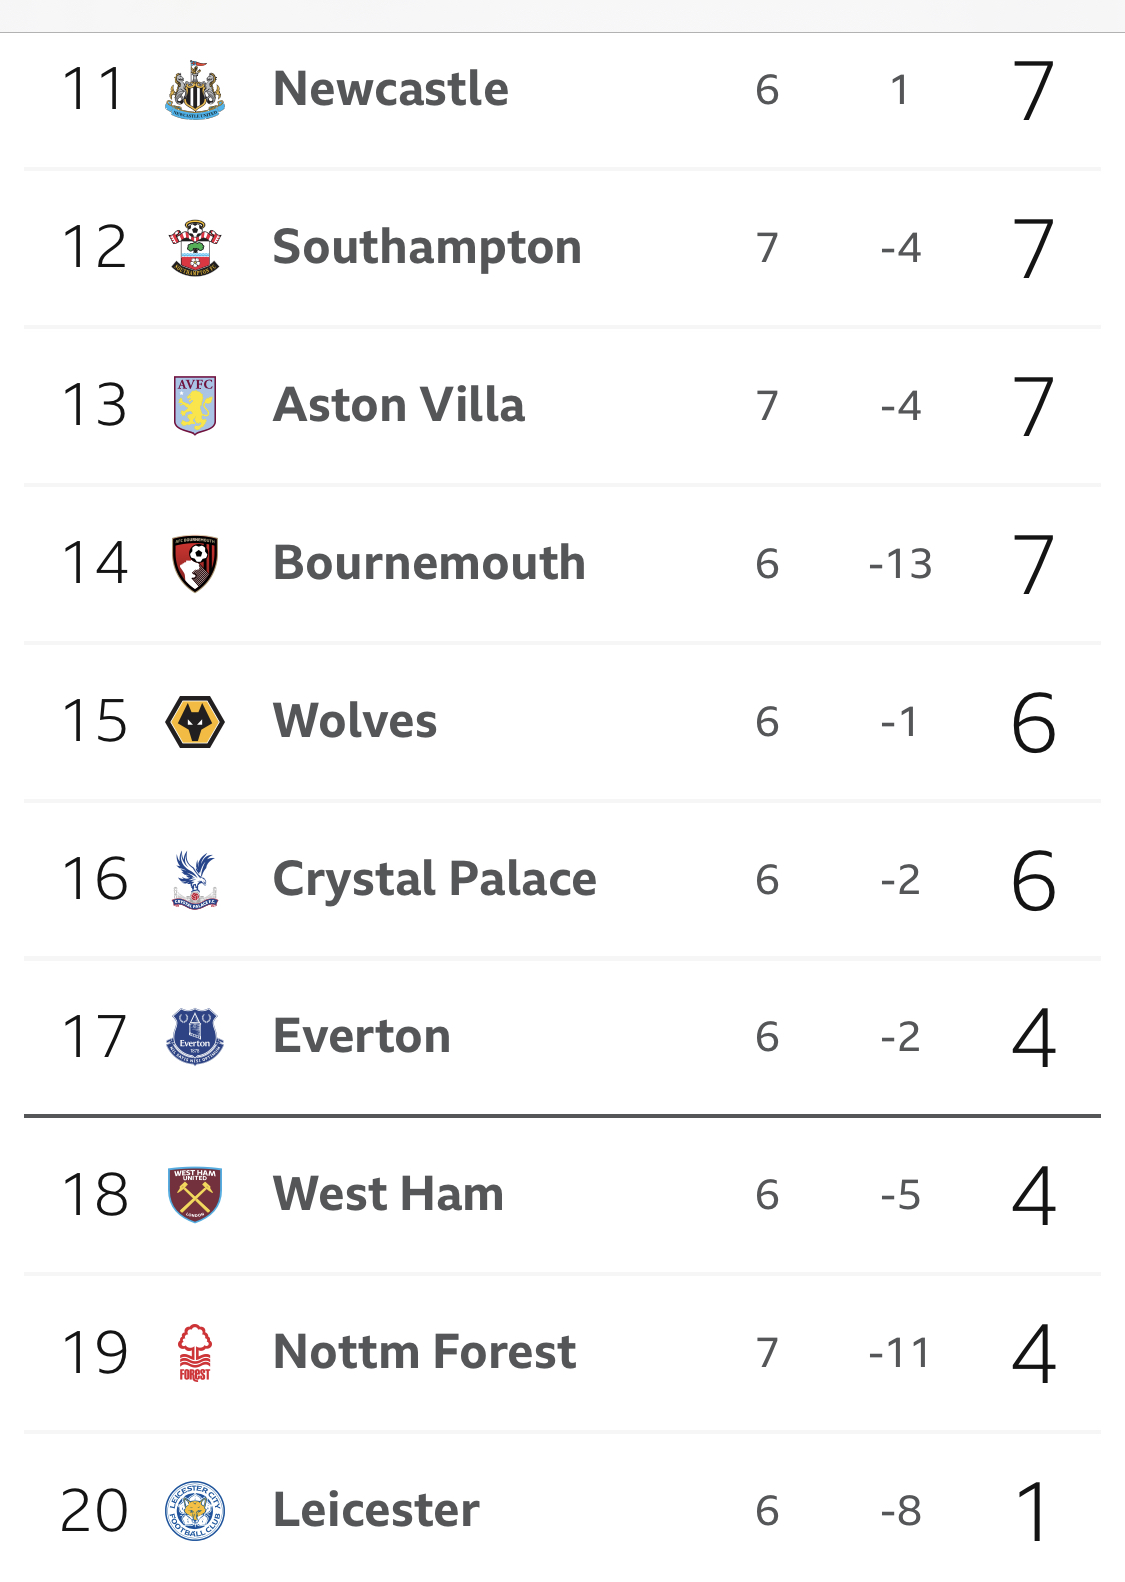The image size is (1125, 1582).
Task: Click the West Ham team name
Action: pyautogui.click(x=388, y=1194)
